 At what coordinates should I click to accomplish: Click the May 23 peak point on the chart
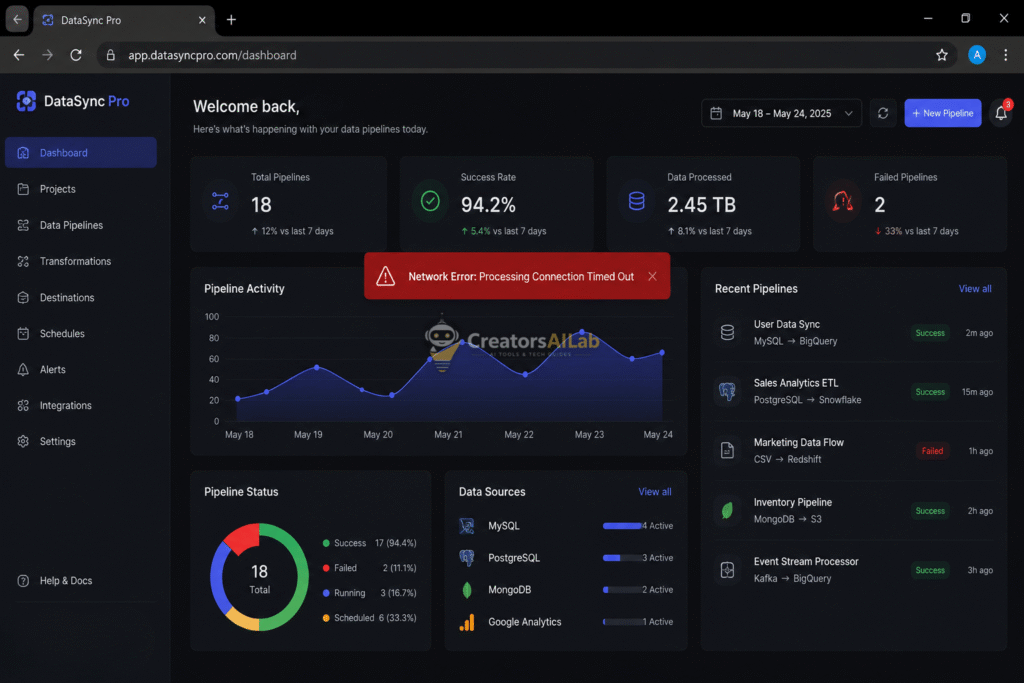pyautogui.click(x=582, y=332)
